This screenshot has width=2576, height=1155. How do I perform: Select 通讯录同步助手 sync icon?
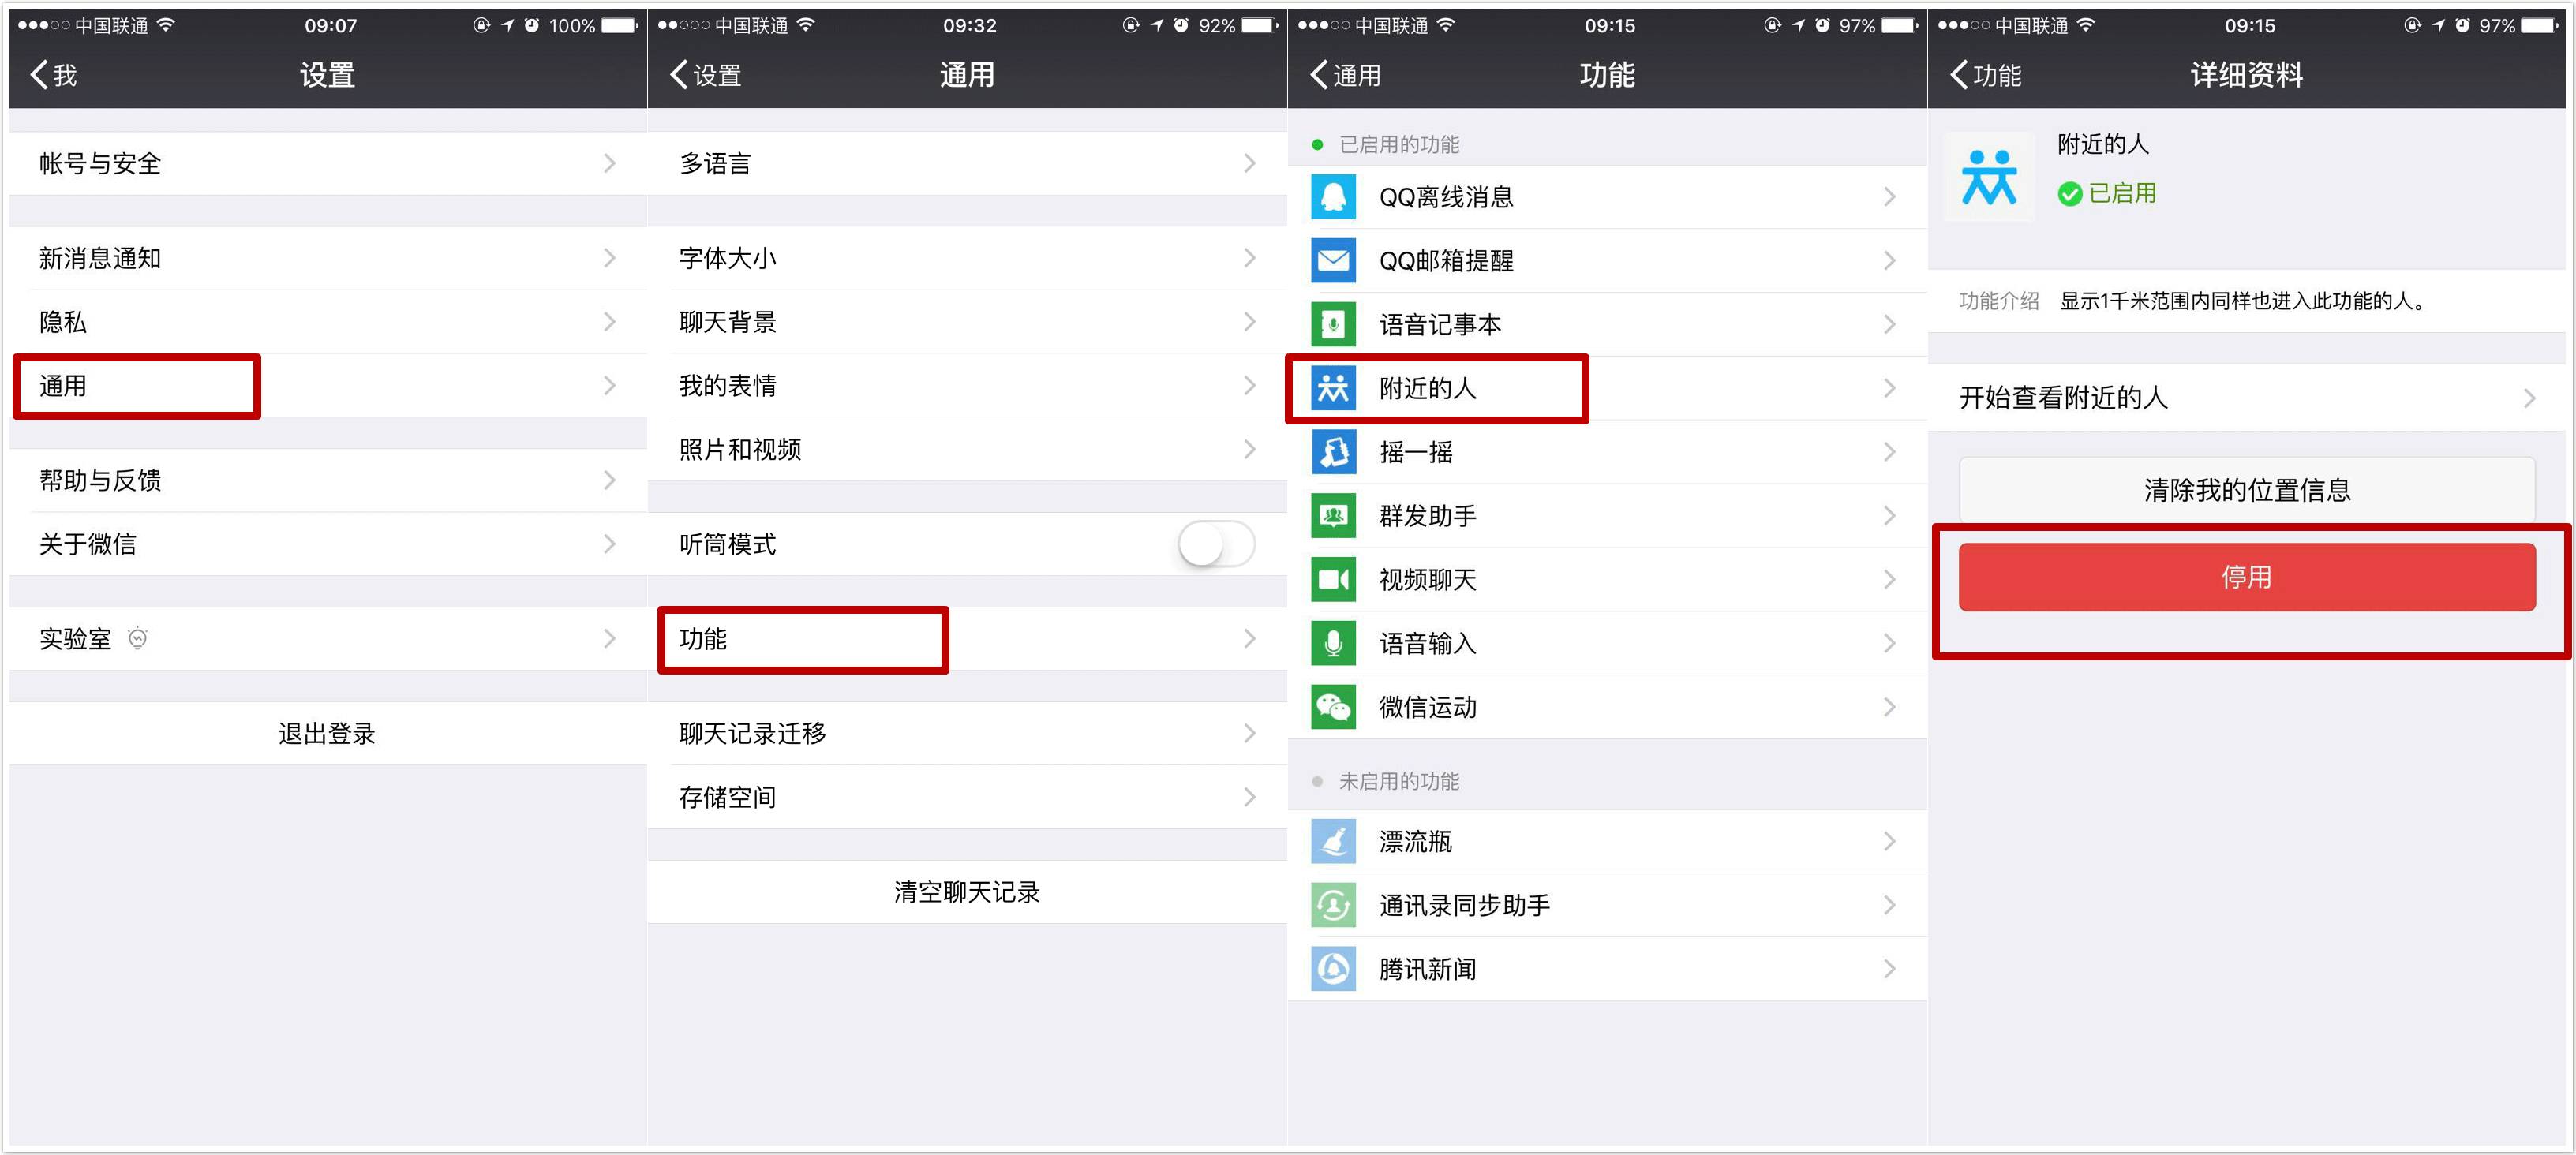(x=1332, y=904)
